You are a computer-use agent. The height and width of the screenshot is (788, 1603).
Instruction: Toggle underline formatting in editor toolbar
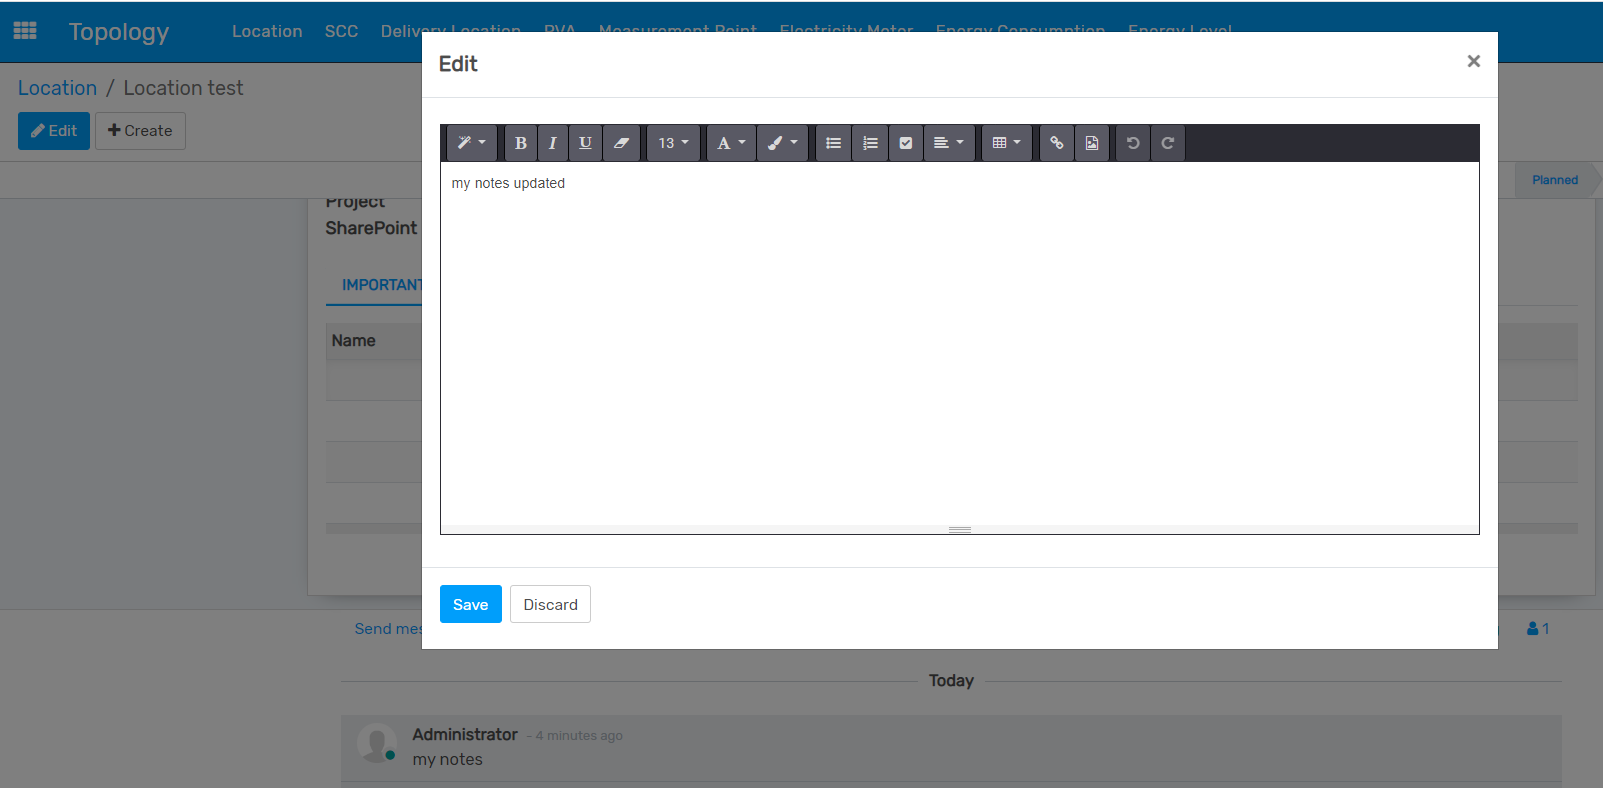[x=585, y=143]
